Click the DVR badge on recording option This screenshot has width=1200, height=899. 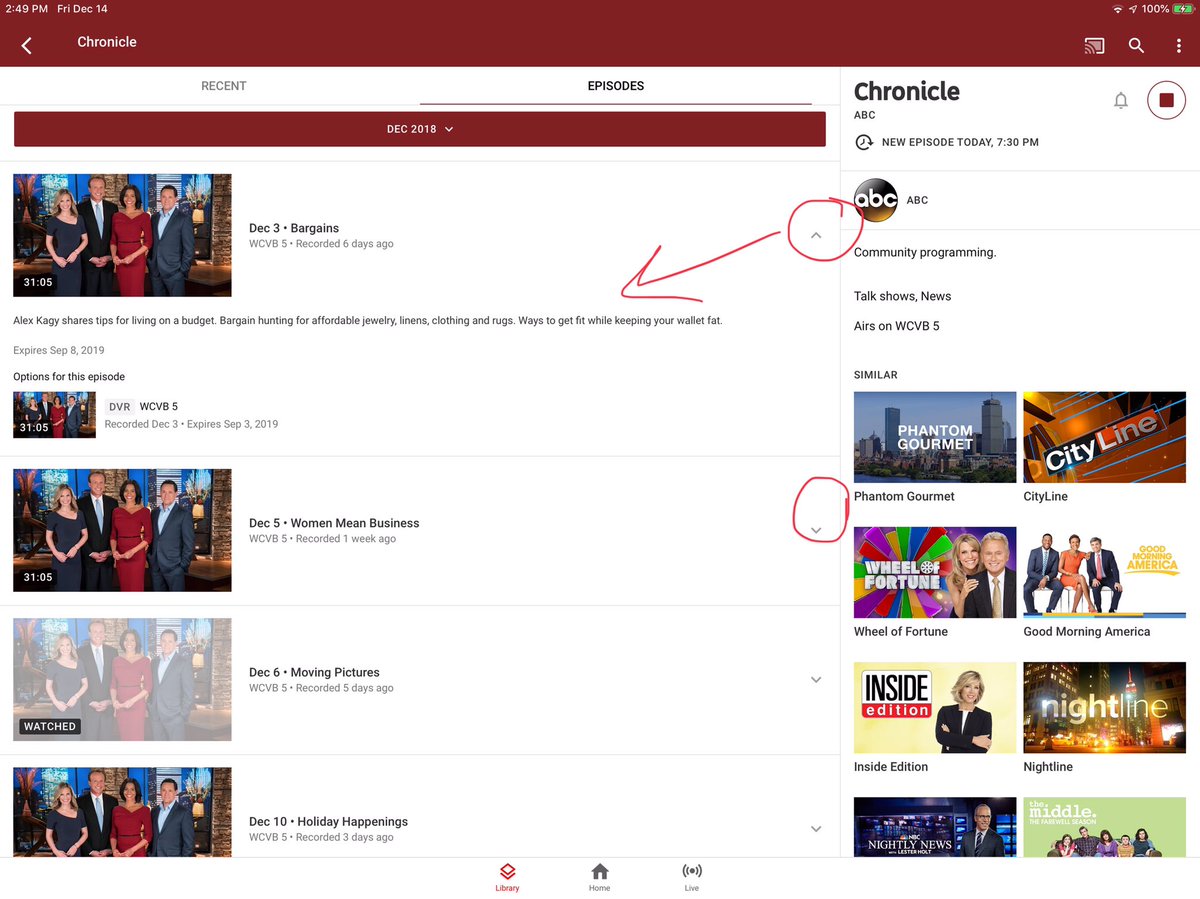(119, 407)
